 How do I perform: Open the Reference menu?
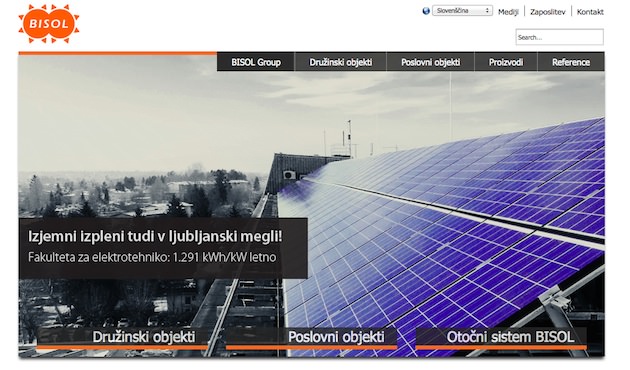[x=571, y=62]
